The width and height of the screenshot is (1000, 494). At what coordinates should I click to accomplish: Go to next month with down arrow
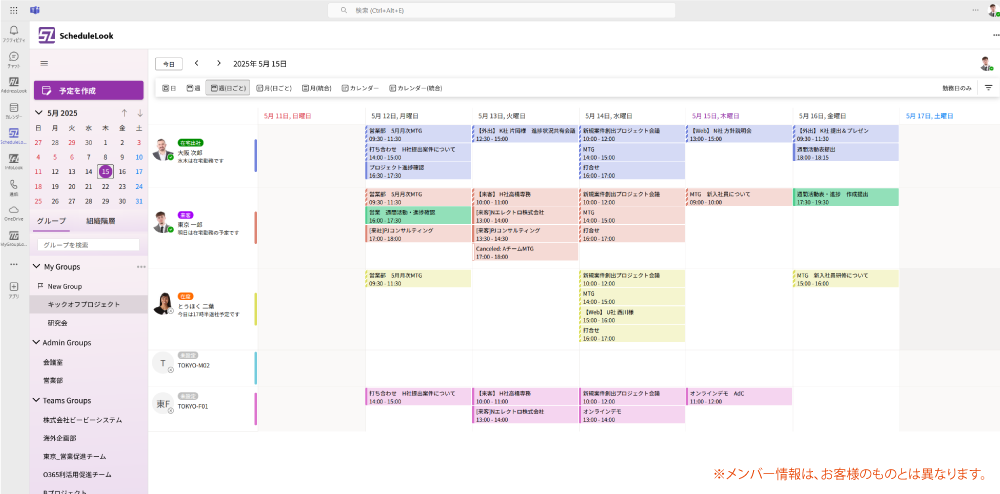pyautogui.click(x=140, y=113)
